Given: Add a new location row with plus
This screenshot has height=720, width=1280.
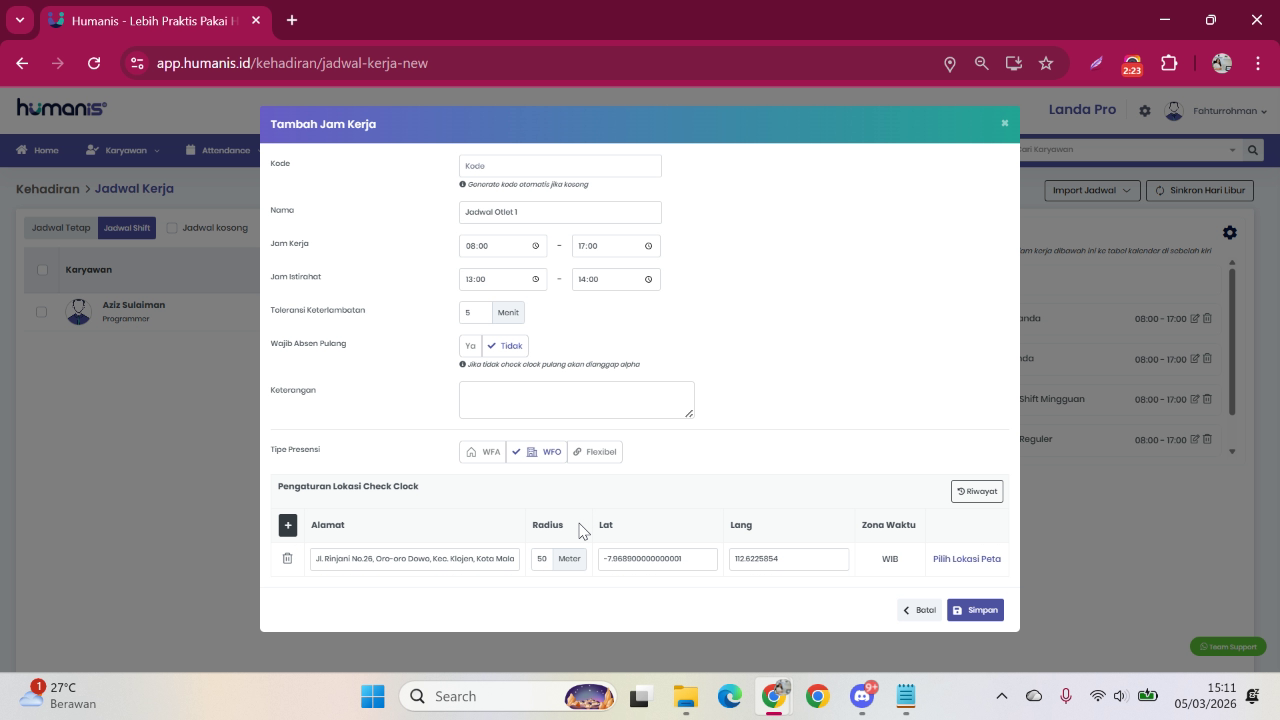Looking at the screenshot, I should [x=287, y=525].
